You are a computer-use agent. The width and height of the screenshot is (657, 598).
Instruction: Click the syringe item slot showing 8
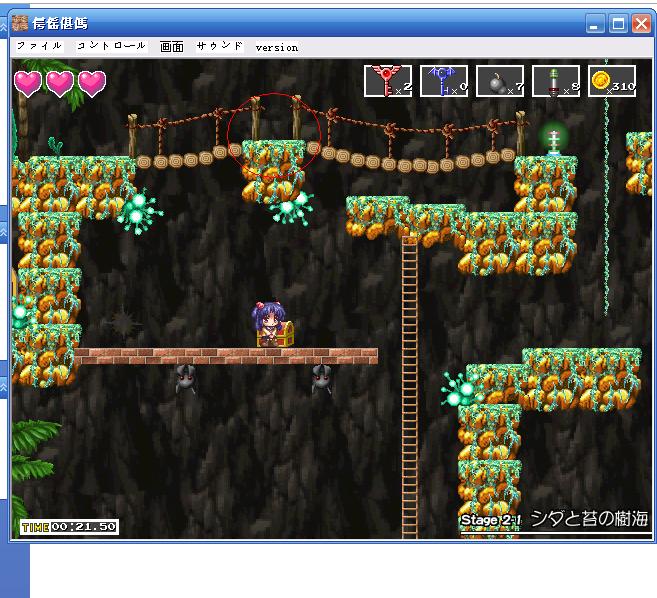point(556,81)
